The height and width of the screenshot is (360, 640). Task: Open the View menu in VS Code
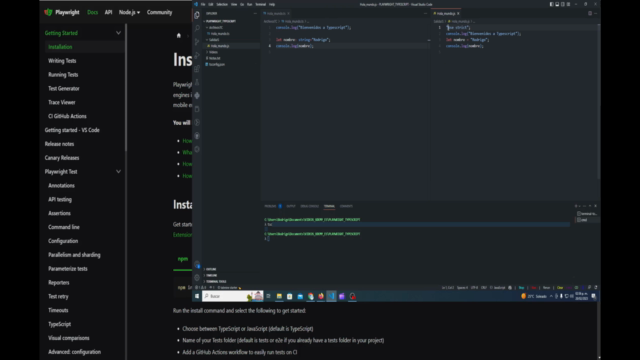tap(234, 4)
